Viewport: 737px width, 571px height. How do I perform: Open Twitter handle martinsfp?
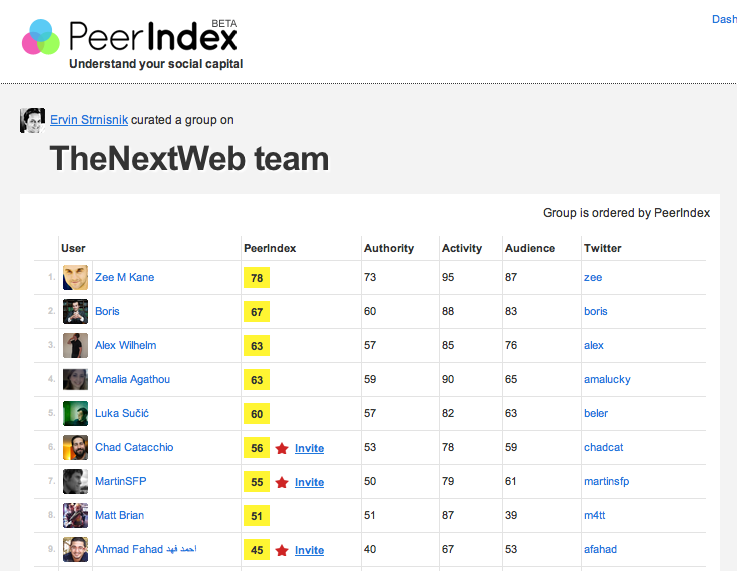pos(606,481)
